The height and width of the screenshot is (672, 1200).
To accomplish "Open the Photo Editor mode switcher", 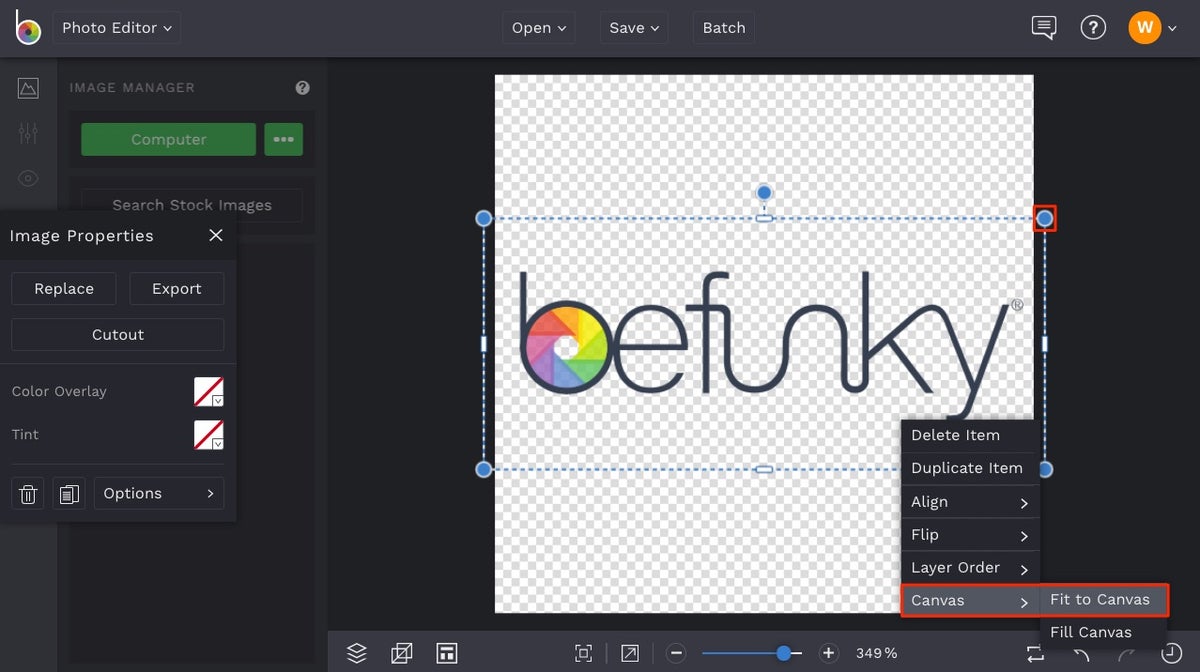I will pos(116,27).
